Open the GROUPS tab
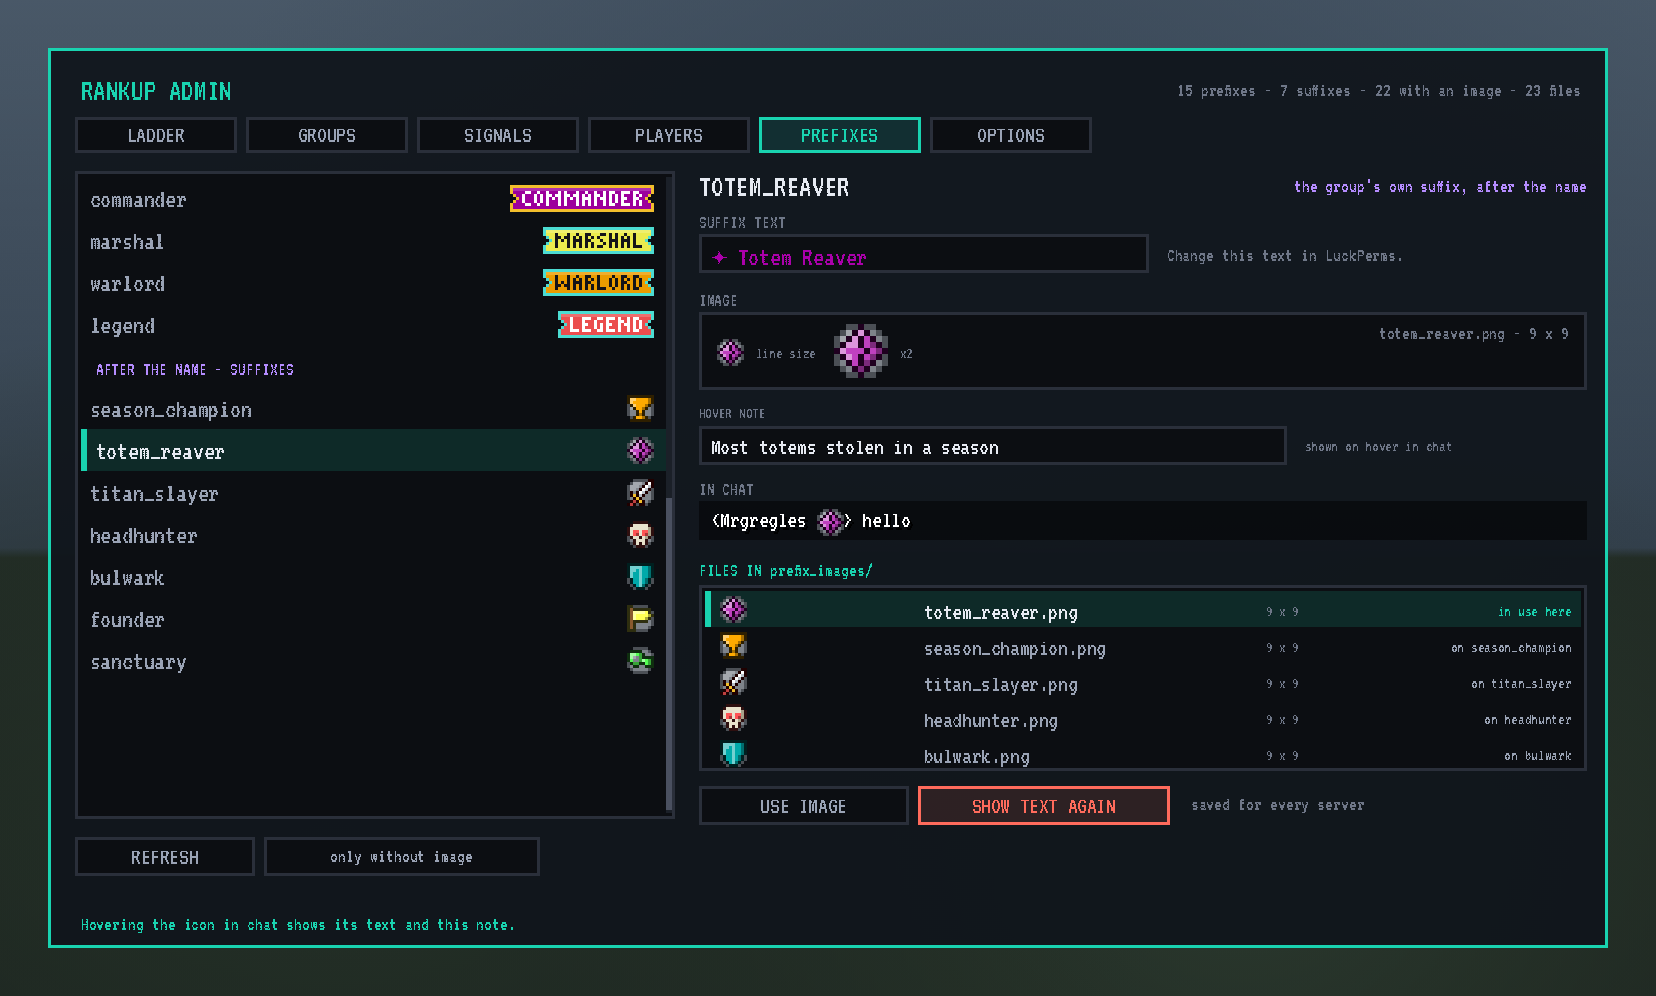The height and width of the screenshot is (996, 1656). pos(327,135)
